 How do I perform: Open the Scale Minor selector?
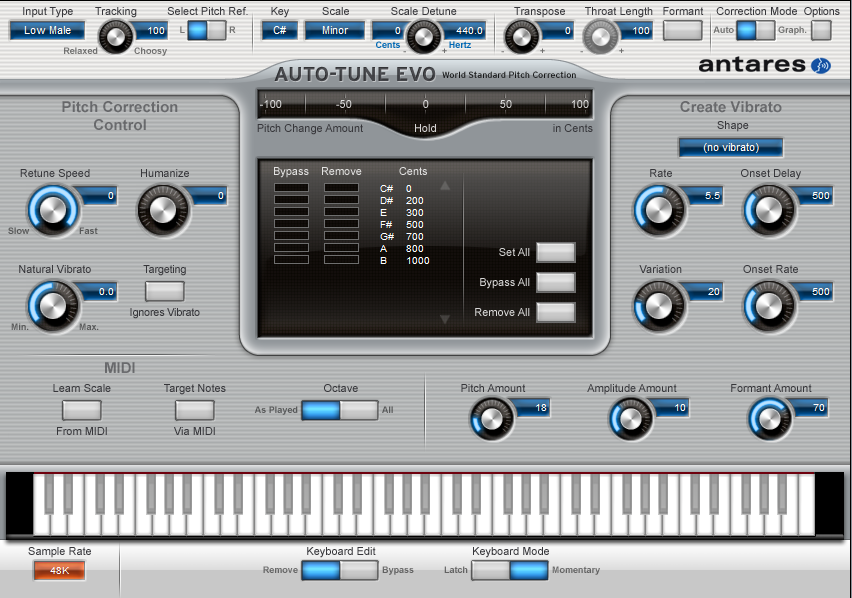pyautogui.click(x=335, y=30)
